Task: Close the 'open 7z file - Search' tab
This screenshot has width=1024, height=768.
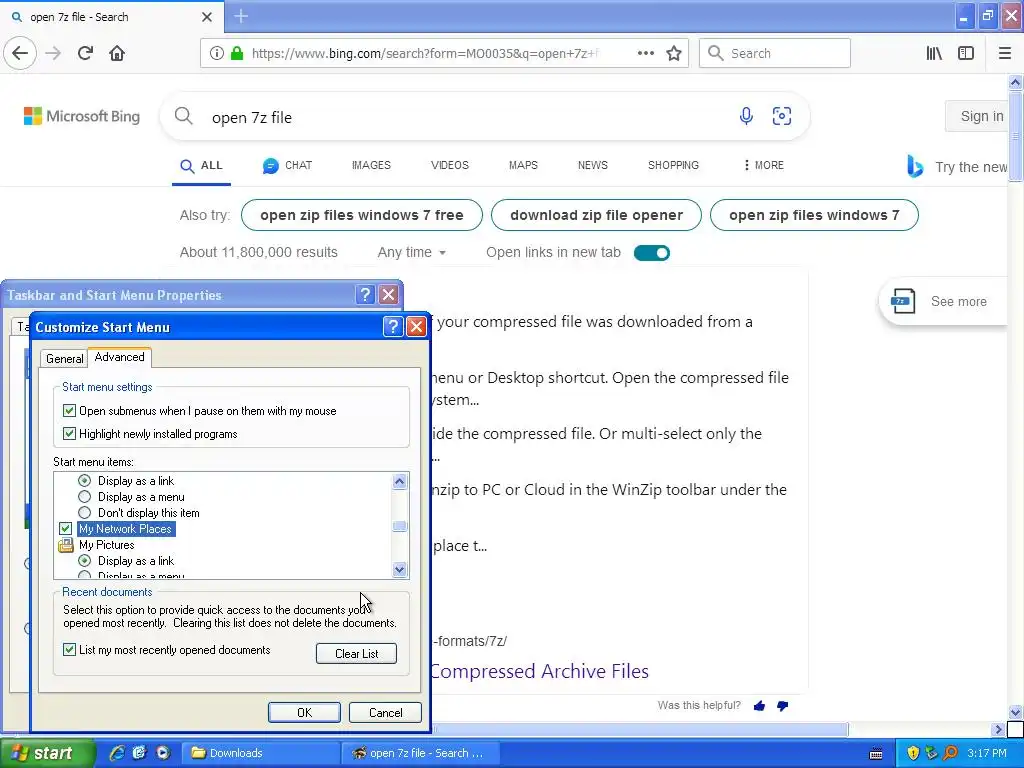Action: pyautogui.click(x=207, y=17)
